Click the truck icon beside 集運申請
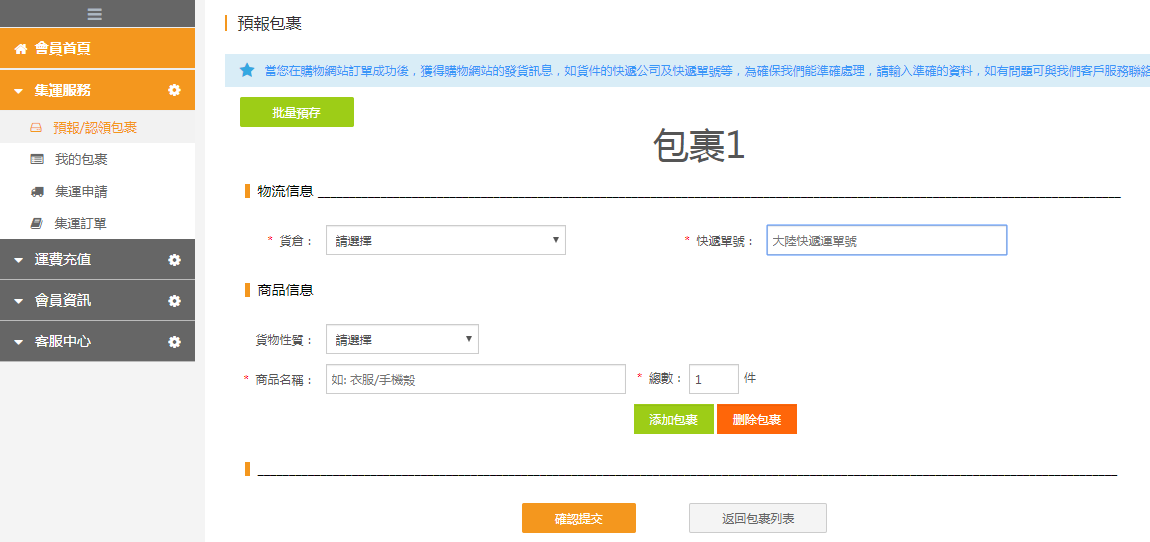 click(37, 191)
